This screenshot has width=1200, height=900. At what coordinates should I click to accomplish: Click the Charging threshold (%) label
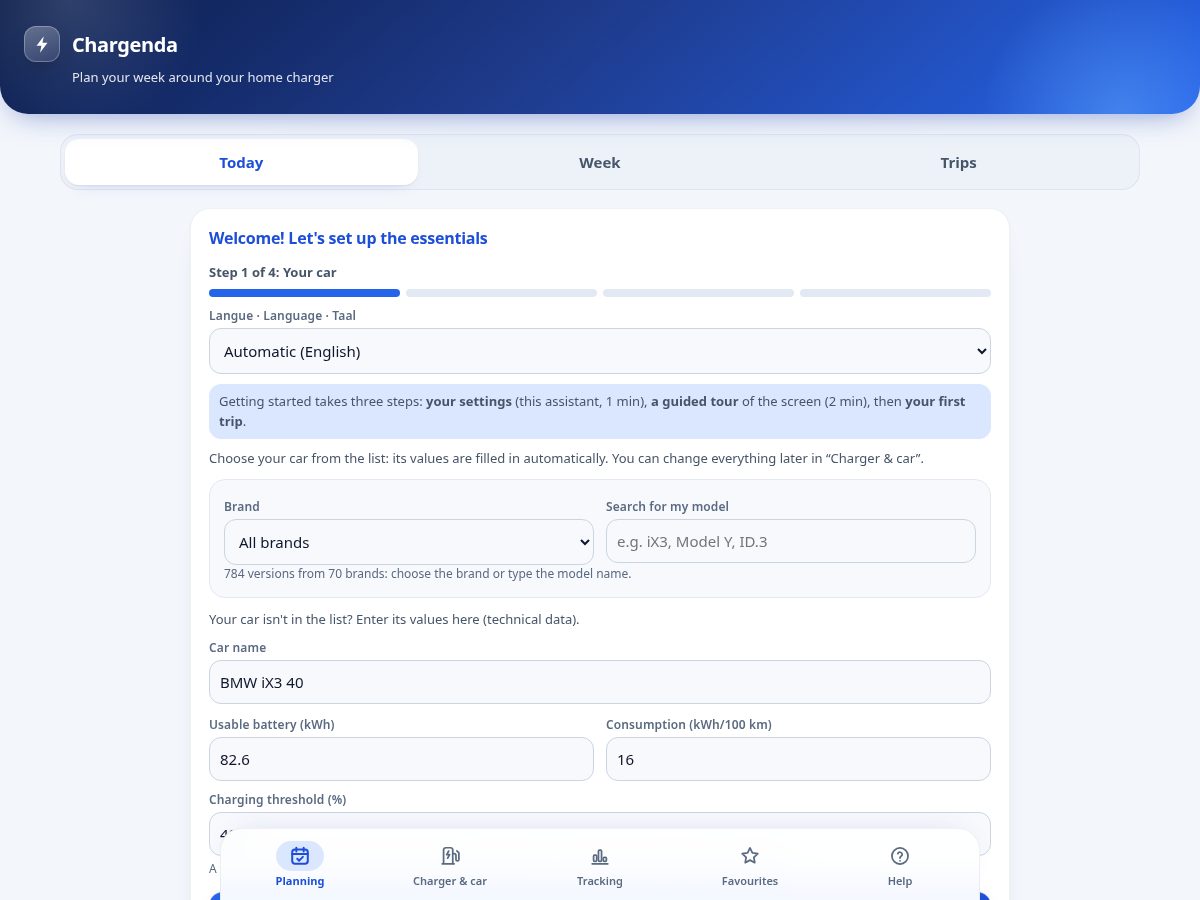278,800
